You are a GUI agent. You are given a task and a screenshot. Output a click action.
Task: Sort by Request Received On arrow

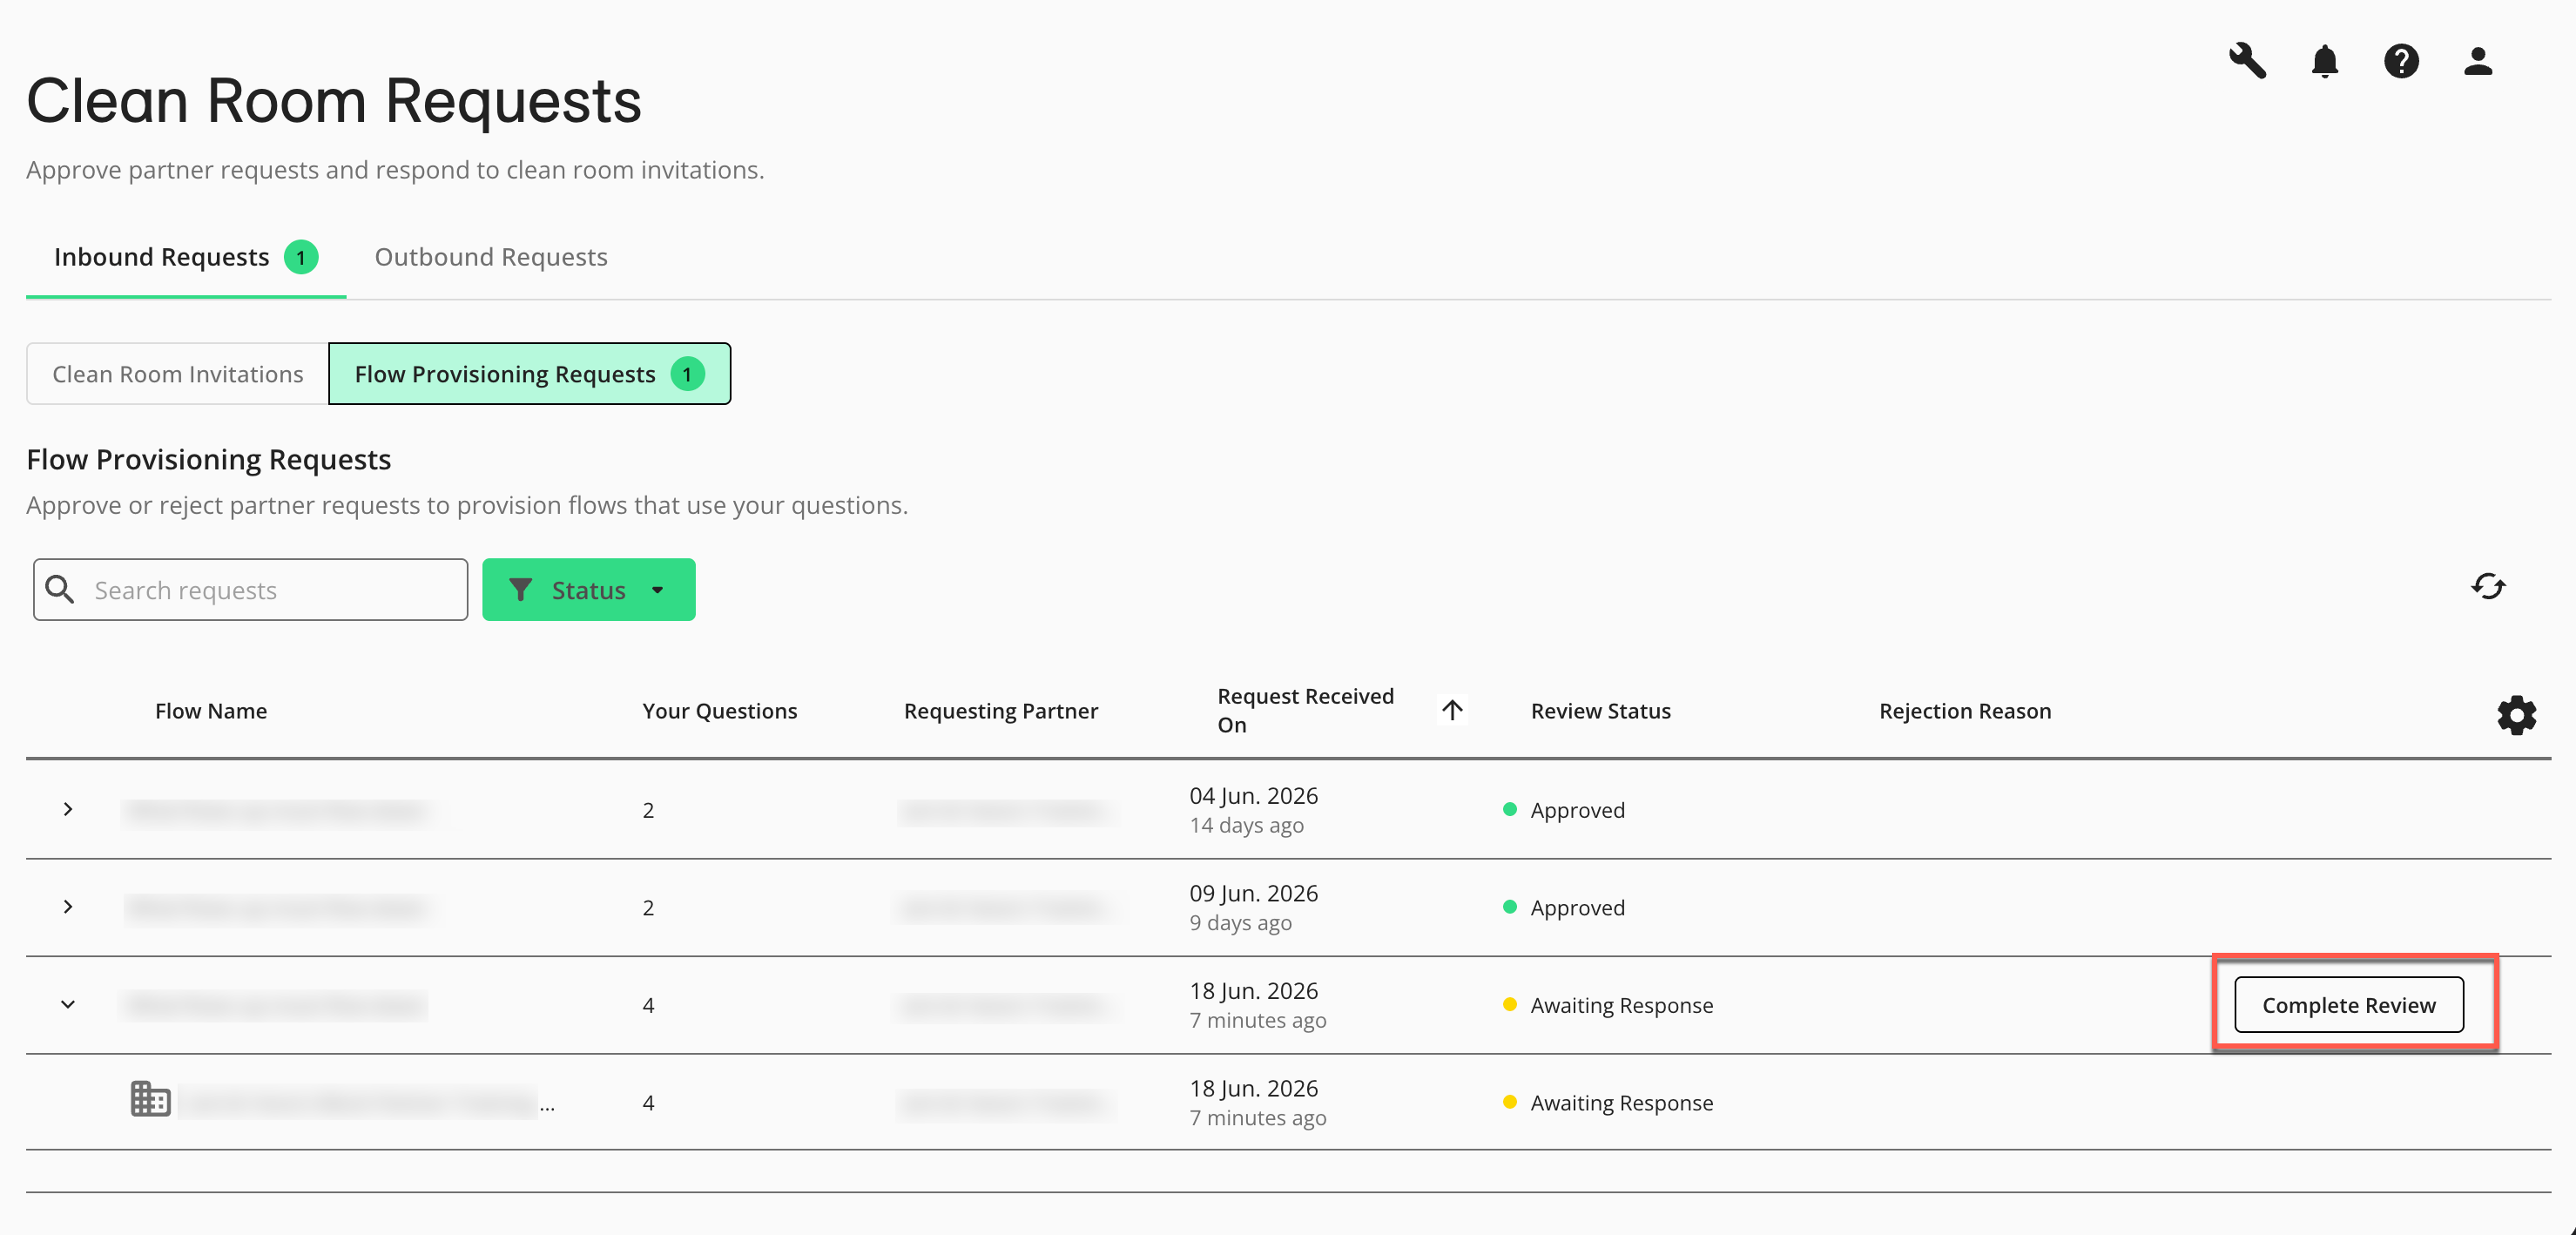1452,710
